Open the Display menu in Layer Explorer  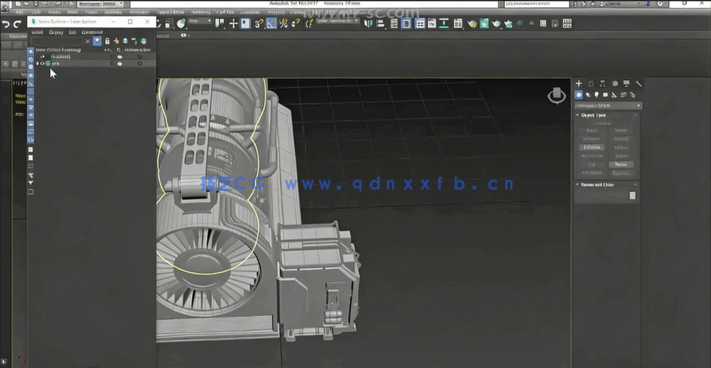pos(56,33)
